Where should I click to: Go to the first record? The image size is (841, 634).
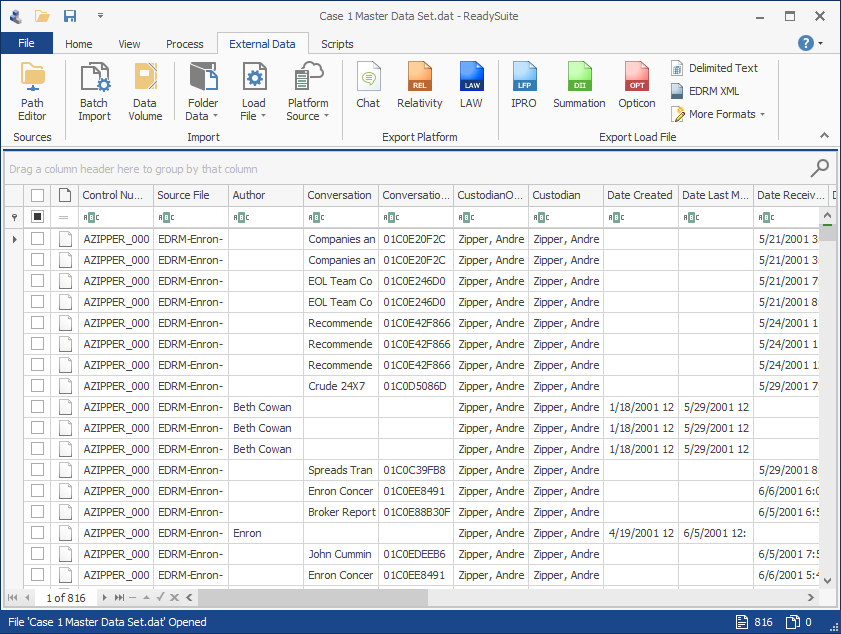(13, 597)
